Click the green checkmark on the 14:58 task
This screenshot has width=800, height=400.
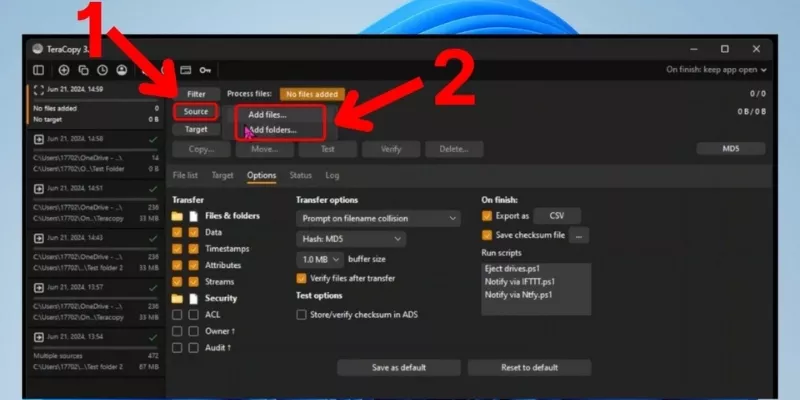(x=153, y=139)
